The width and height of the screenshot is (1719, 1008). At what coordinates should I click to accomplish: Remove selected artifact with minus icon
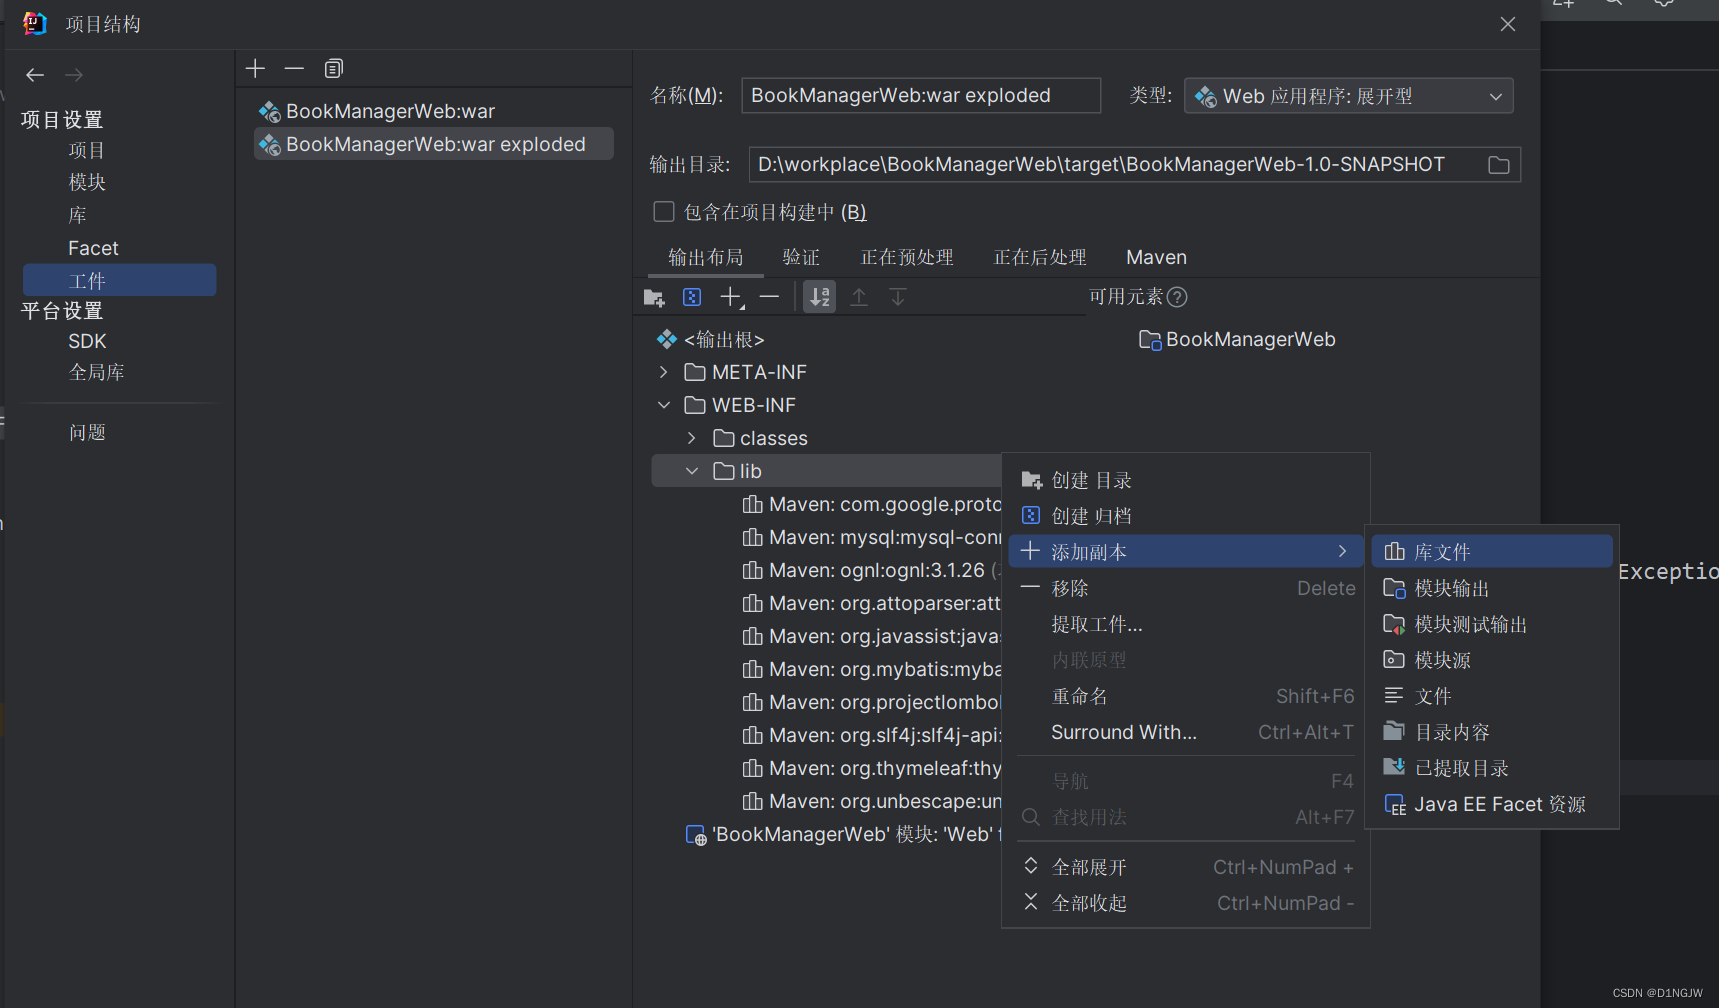click(294, 68)
